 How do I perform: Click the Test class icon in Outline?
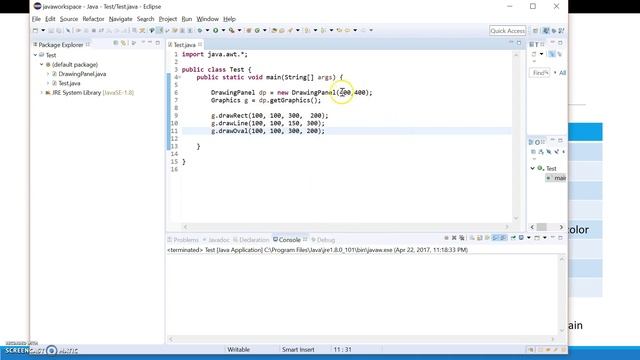click(540, 168)
